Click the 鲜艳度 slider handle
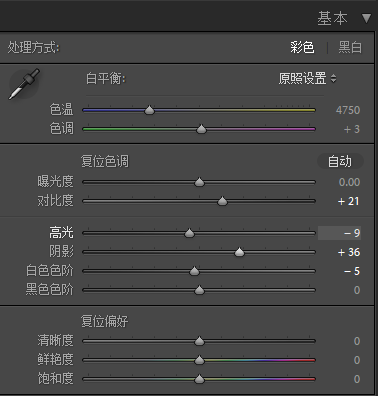Screen dimensions: 378x396 coord(199,360)
